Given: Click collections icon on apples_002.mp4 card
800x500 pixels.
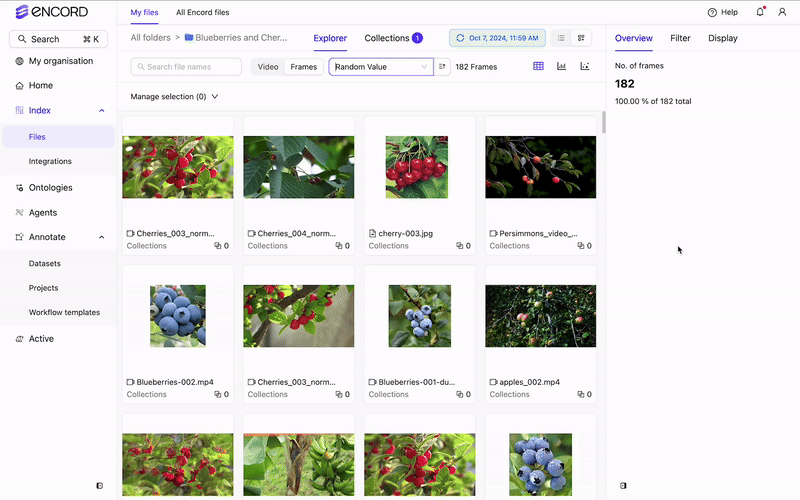Looking at the screenshot, I should pos(581,394).
